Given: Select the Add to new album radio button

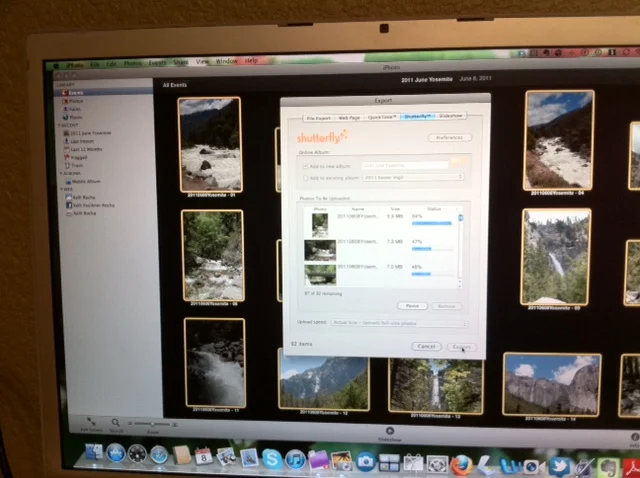Looking at the screenshot, I should [305, 167].
